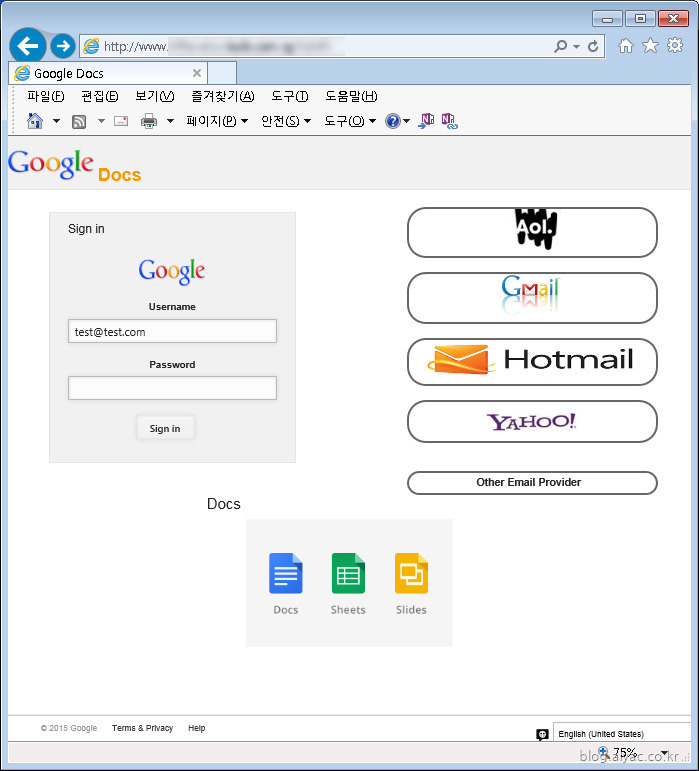The width and height of the screenshot is (699, 771).
Task: Click the RSS feeds icon
Action: (79, 121)
